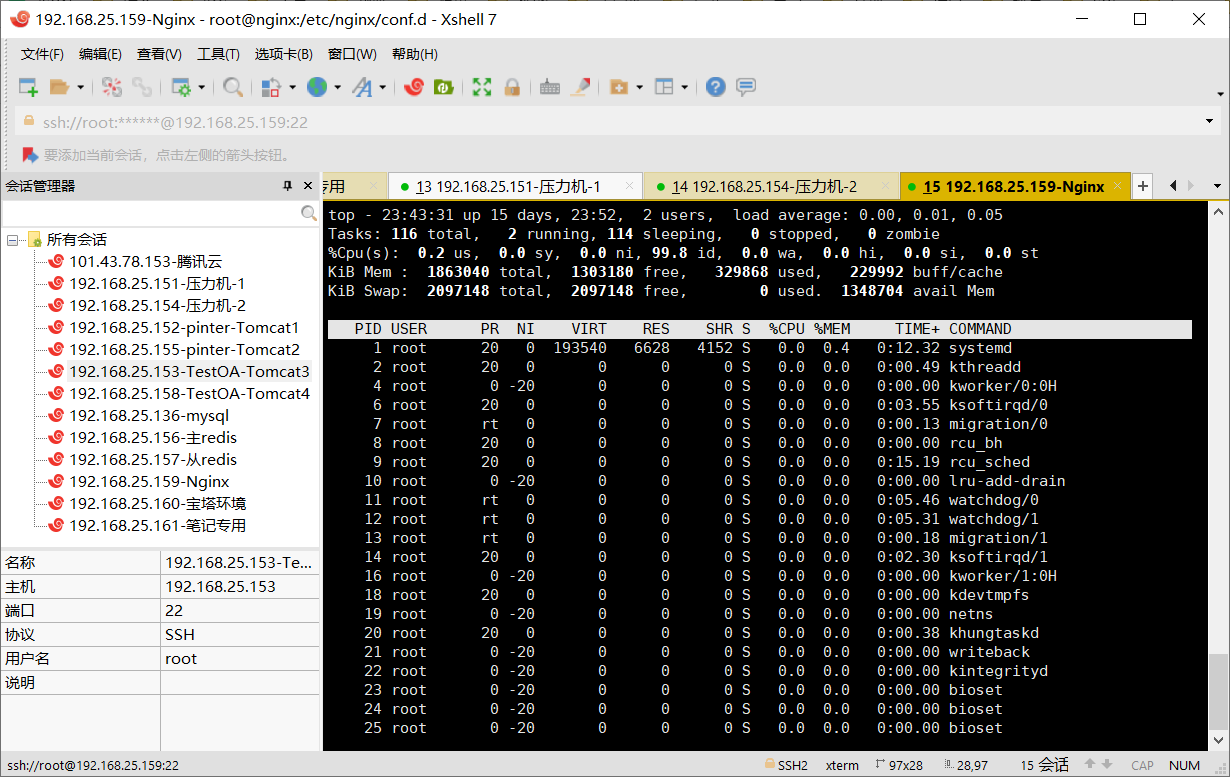
Task: Expand the layout dropdown arrow
Action: (685, 87)
